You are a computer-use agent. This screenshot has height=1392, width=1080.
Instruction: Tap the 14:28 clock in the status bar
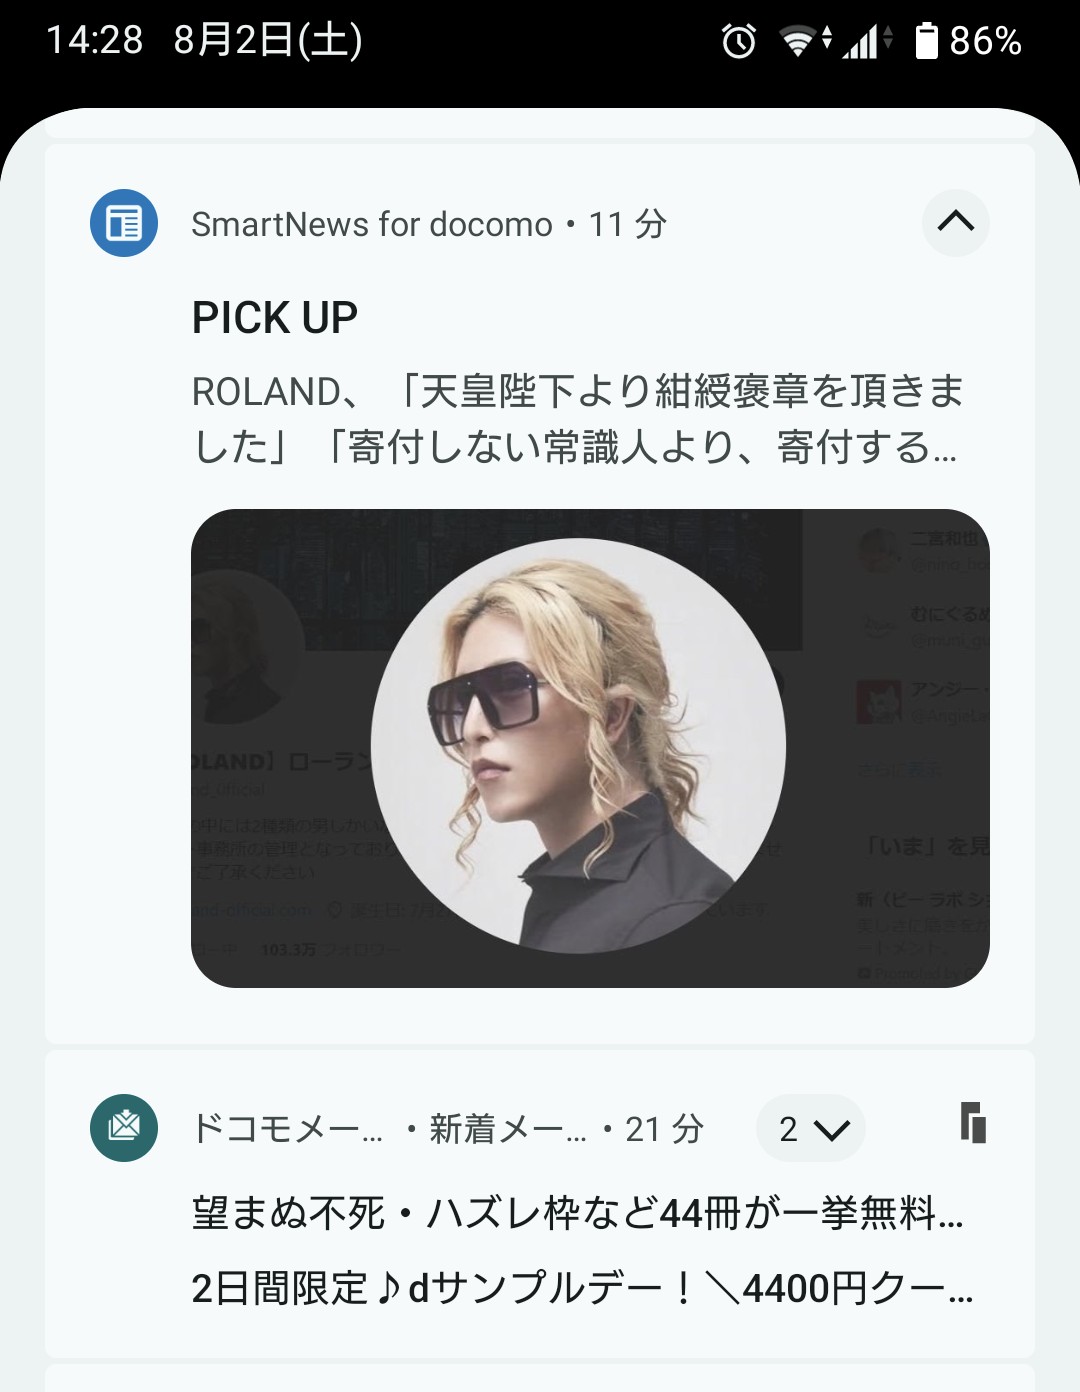[94, 40]
